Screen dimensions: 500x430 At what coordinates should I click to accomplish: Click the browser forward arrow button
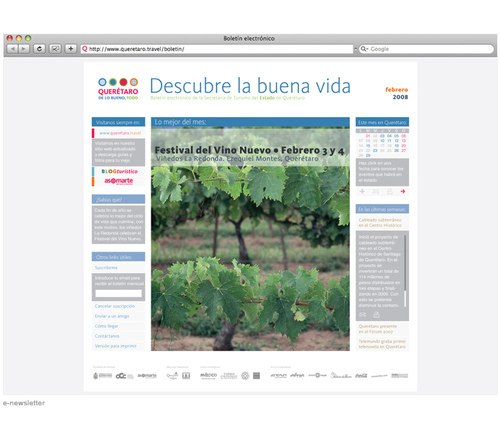point(24,49)
